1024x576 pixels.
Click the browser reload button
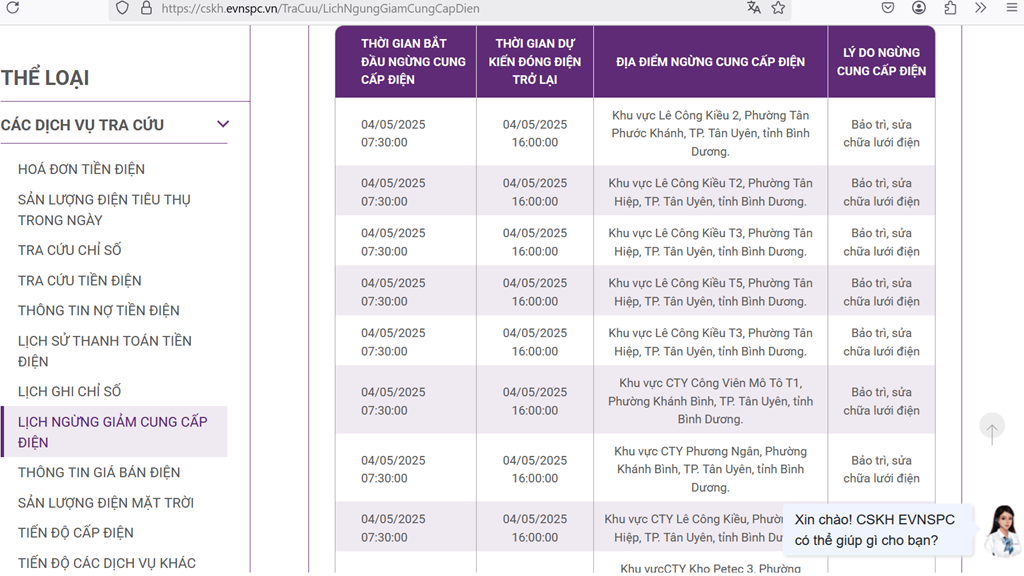13,8
